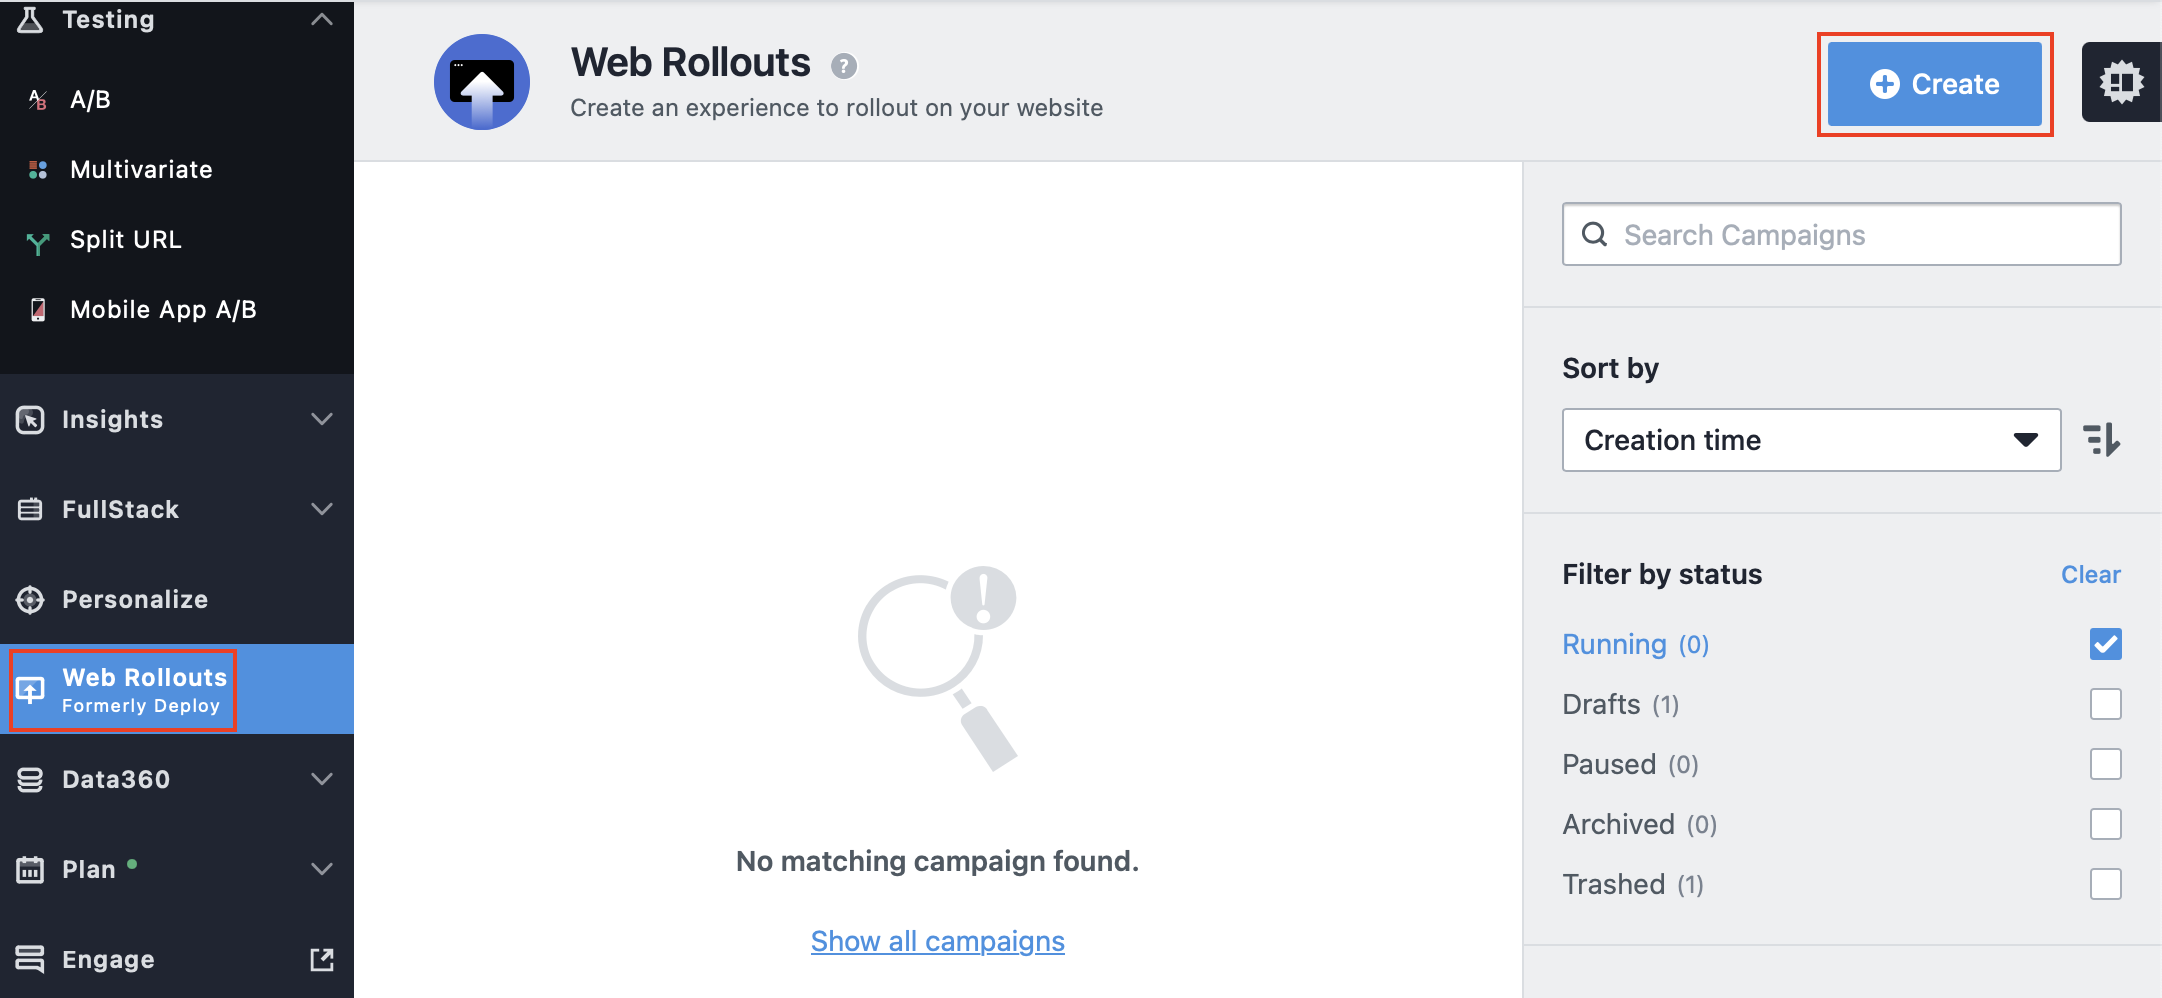The width and height of the screenshot is (2162, 998).
Task: Click the Web Rollouts help question icon
Action: click(x=844, y=66)
